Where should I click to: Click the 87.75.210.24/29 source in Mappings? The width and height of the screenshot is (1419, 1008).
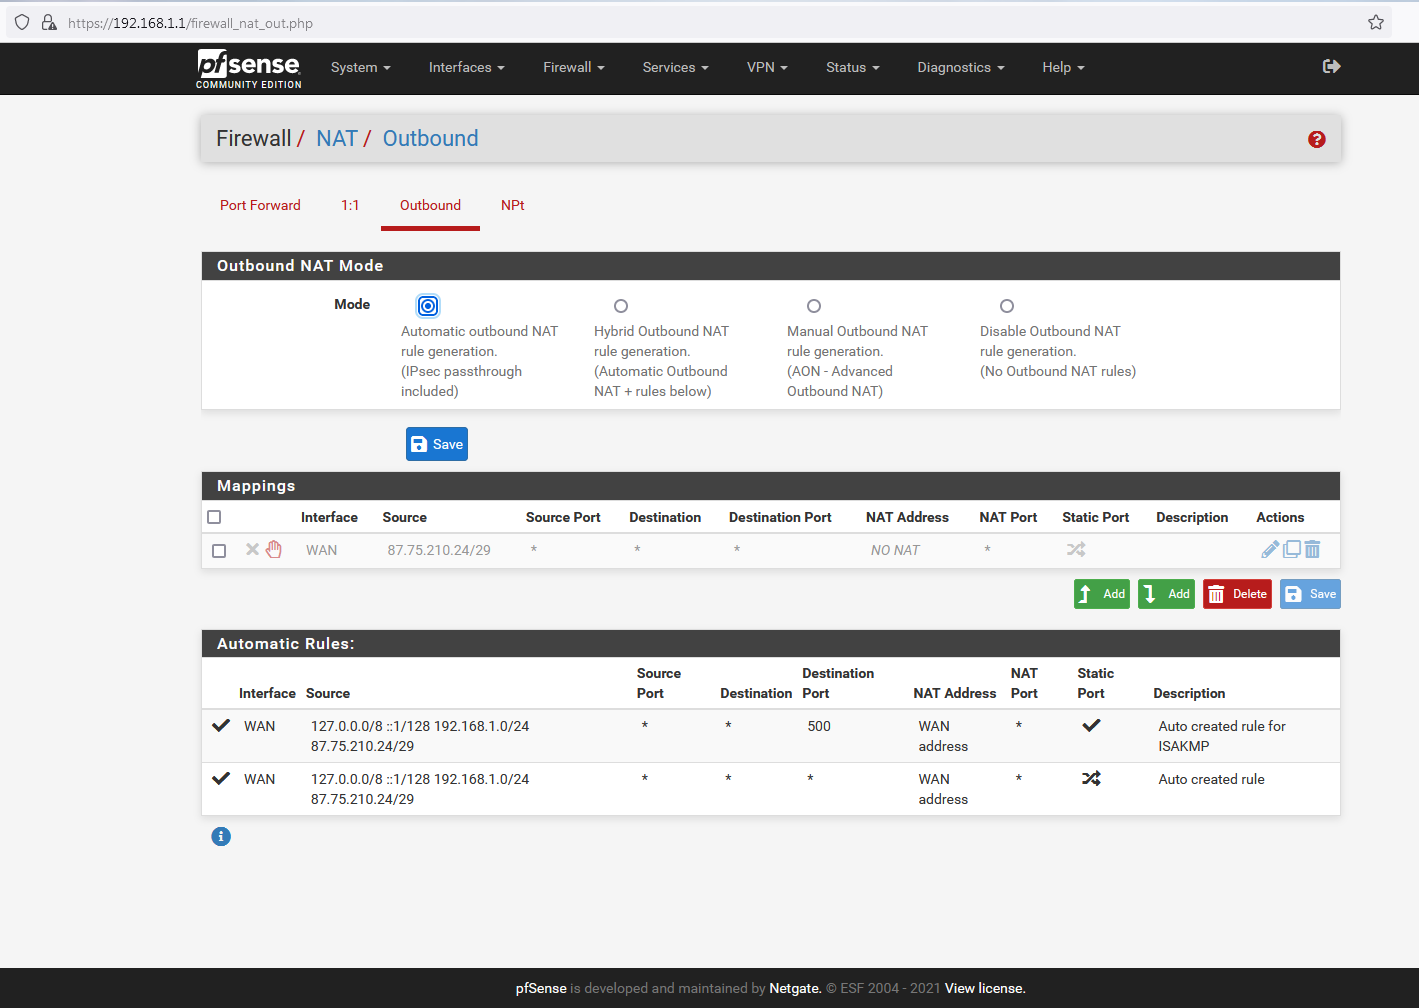coord(439,550)
